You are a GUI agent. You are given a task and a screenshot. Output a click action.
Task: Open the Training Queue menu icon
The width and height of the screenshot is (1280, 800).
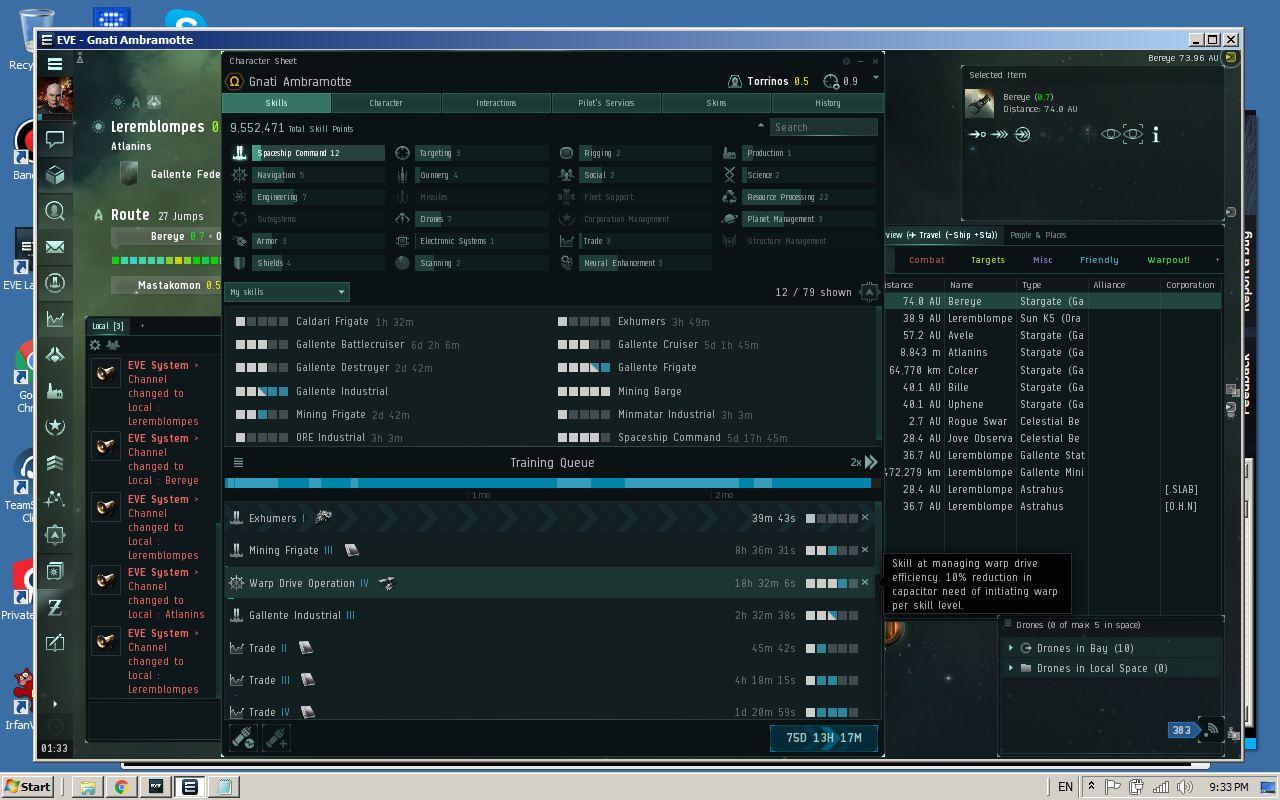[x=238, y=462]
